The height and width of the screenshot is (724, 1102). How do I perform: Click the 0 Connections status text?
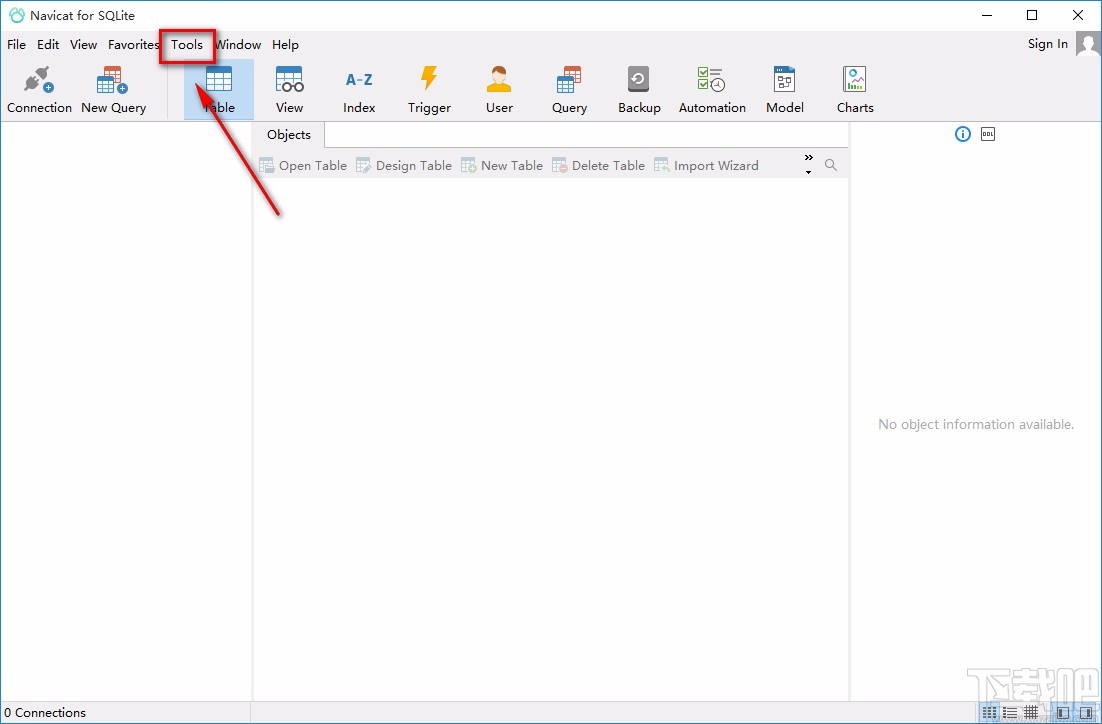pos(45,712)
